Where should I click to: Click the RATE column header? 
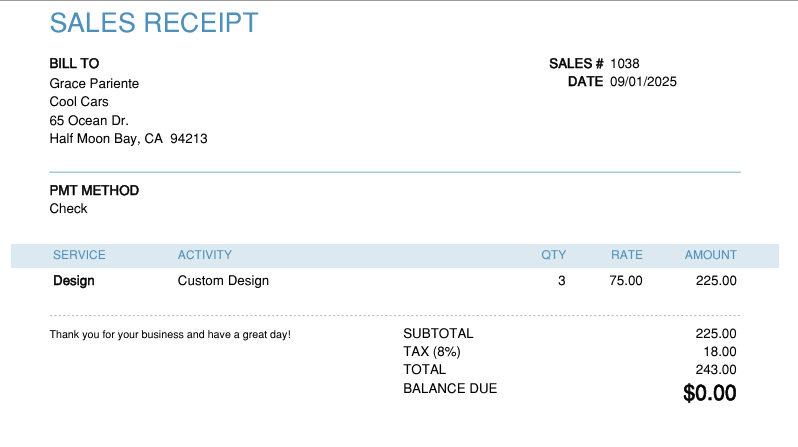626,255
